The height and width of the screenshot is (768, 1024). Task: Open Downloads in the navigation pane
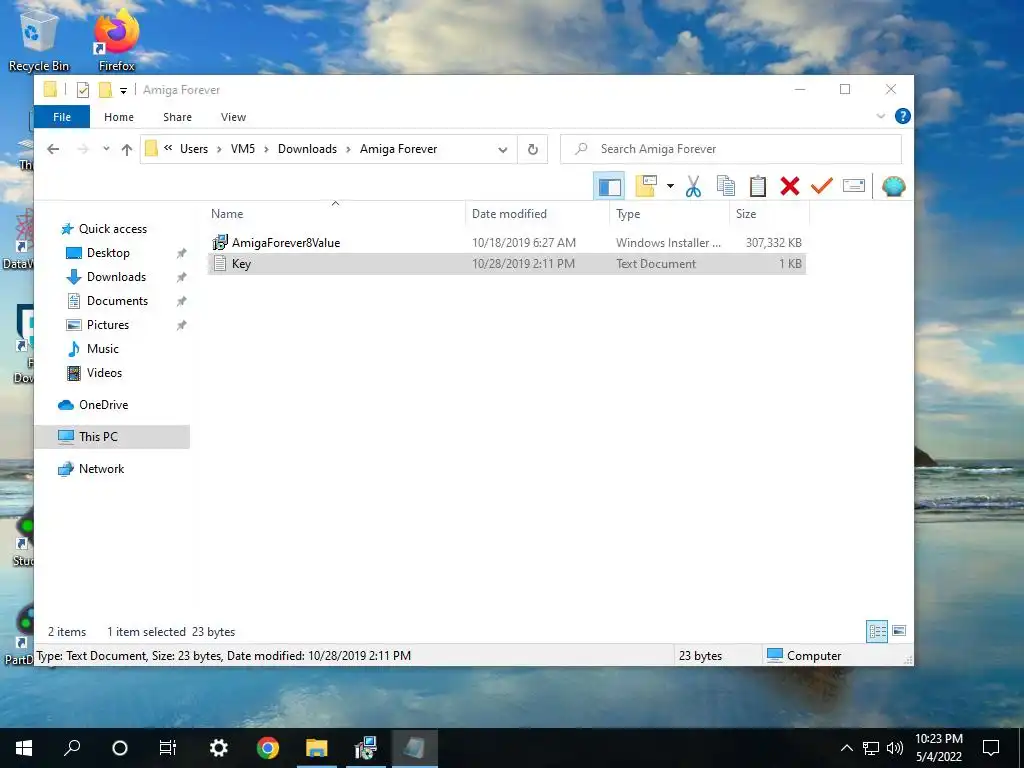point(116,277)
